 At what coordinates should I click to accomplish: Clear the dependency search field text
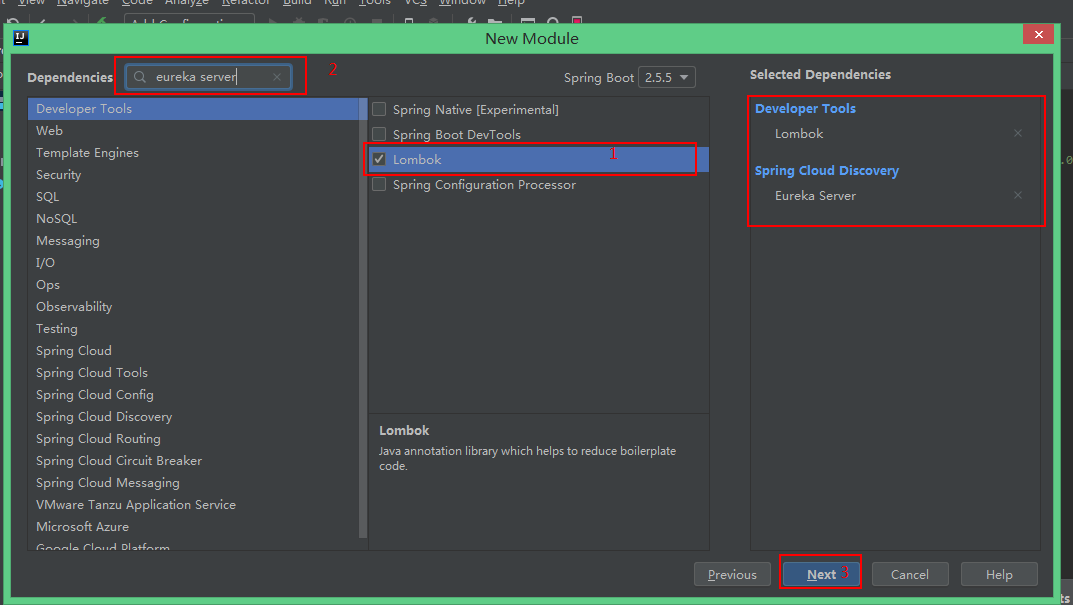(x=276, y=77)
